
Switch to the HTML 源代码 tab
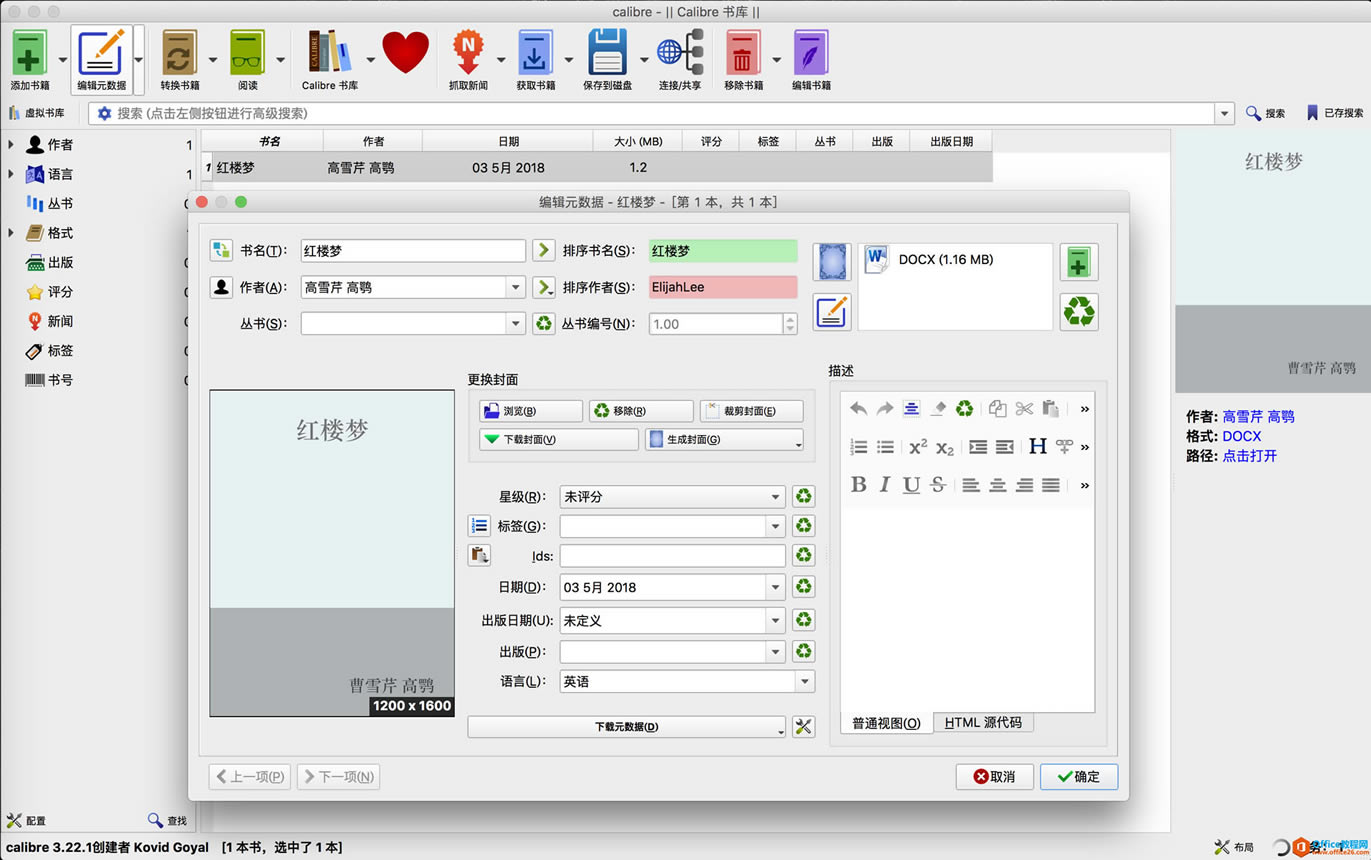point(983,722)
